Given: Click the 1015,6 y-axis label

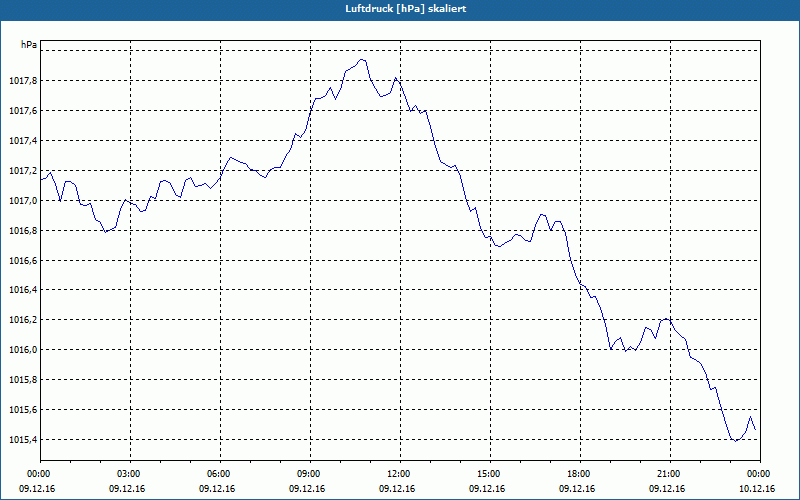Looking at the screenshot, I should coord(23,410).
